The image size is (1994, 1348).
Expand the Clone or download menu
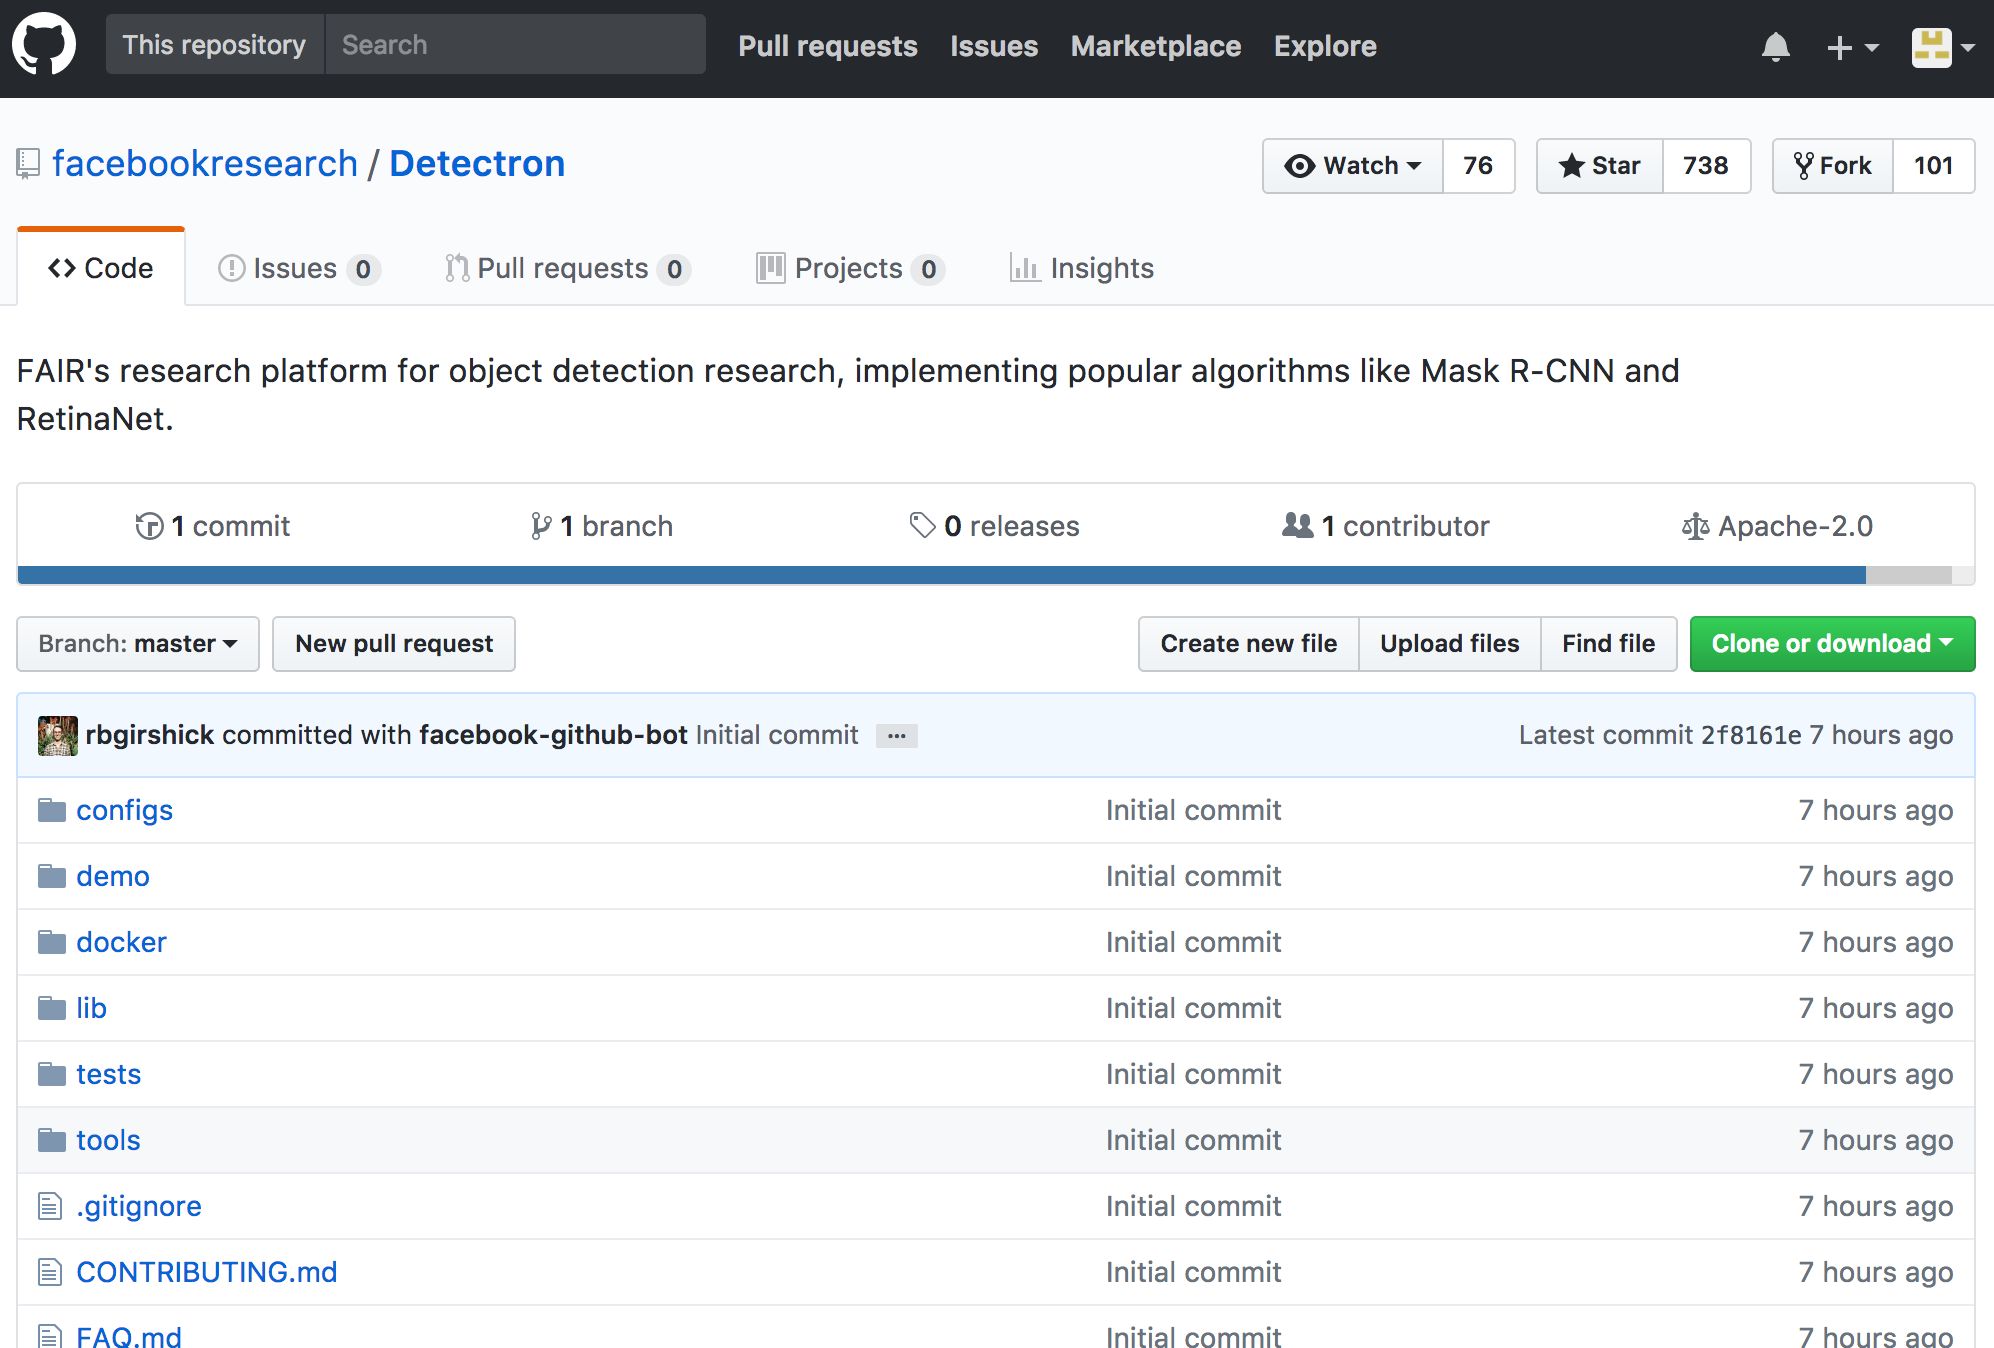coord(1831,644)
